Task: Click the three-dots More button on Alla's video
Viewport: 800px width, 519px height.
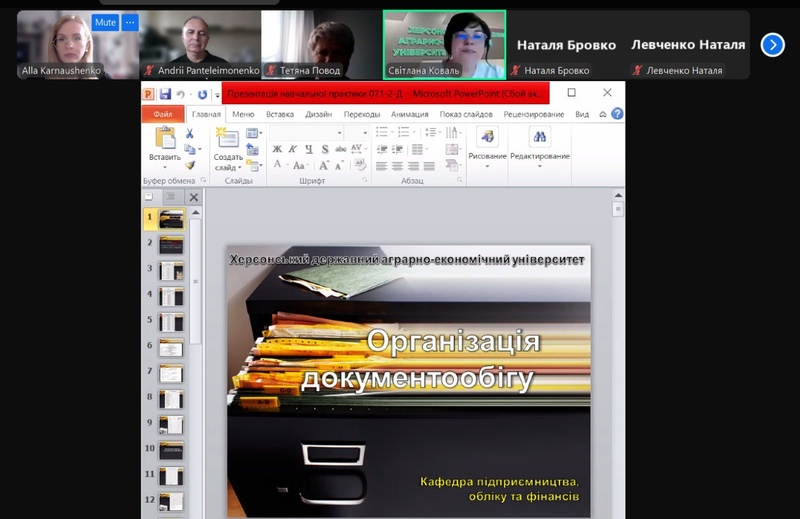Action: (x=130, y=22)
